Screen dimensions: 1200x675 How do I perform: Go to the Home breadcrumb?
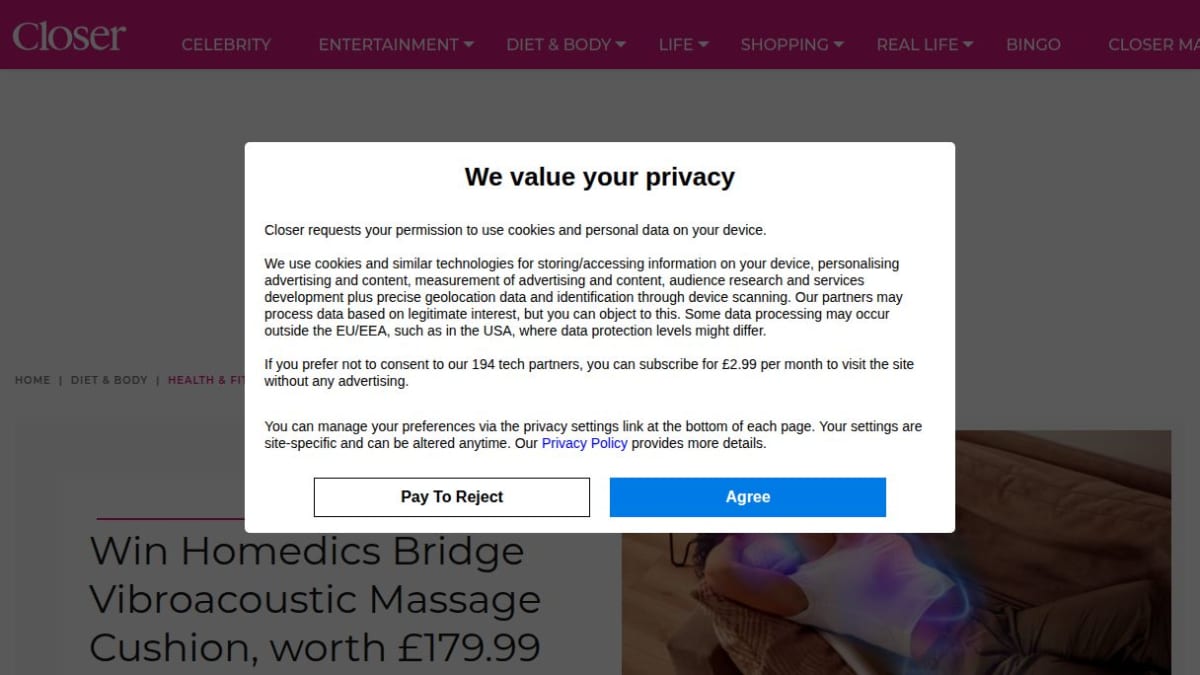click(32, 380)
